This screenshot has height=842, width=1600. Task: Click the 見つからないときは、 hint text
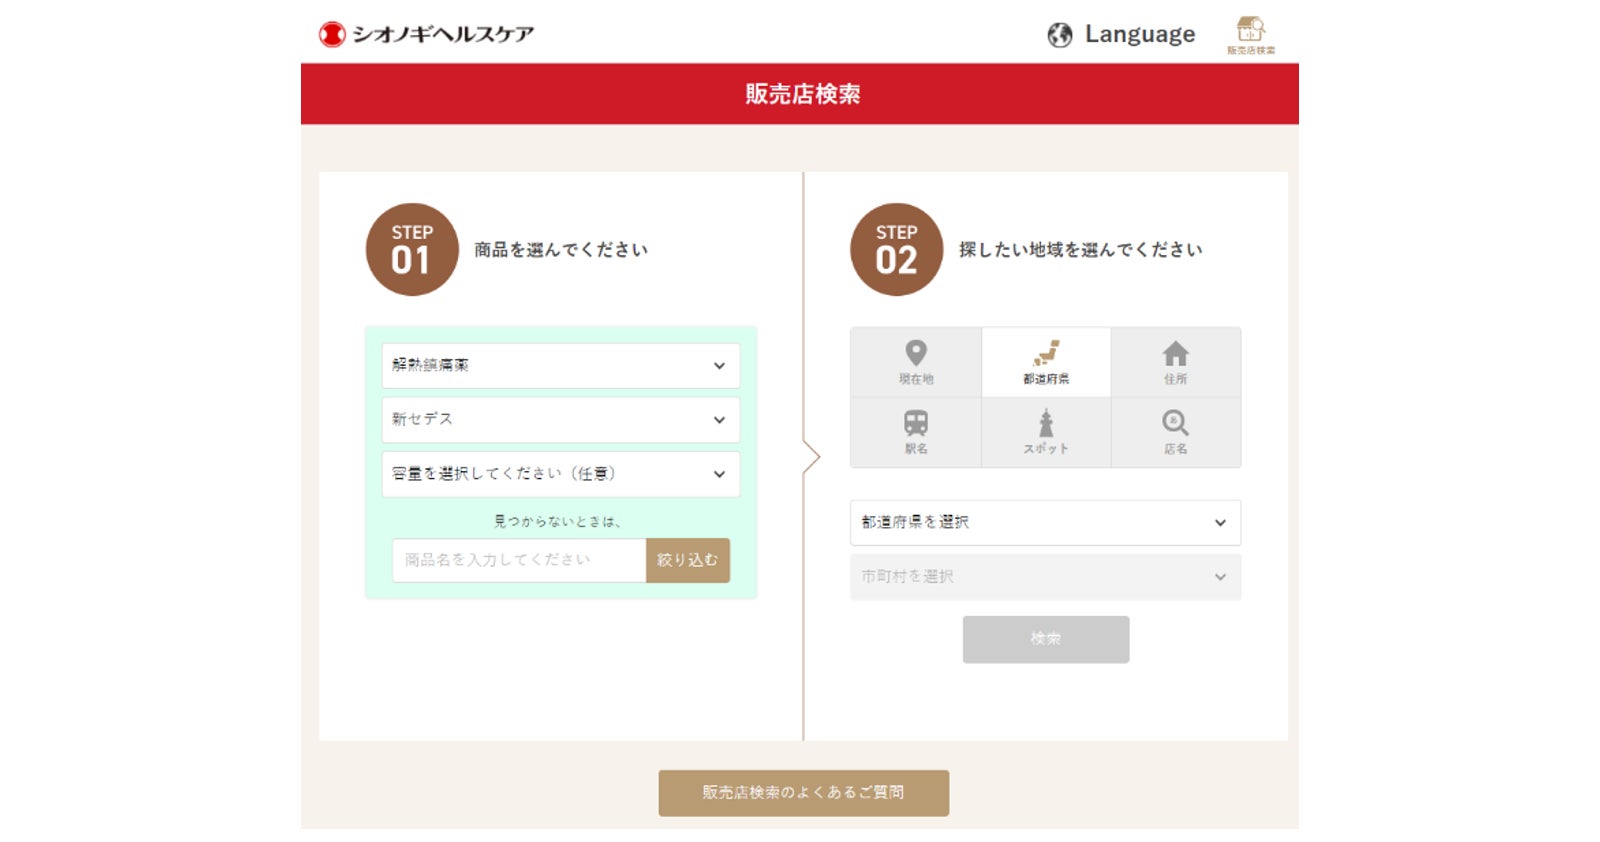coord(558,521)
